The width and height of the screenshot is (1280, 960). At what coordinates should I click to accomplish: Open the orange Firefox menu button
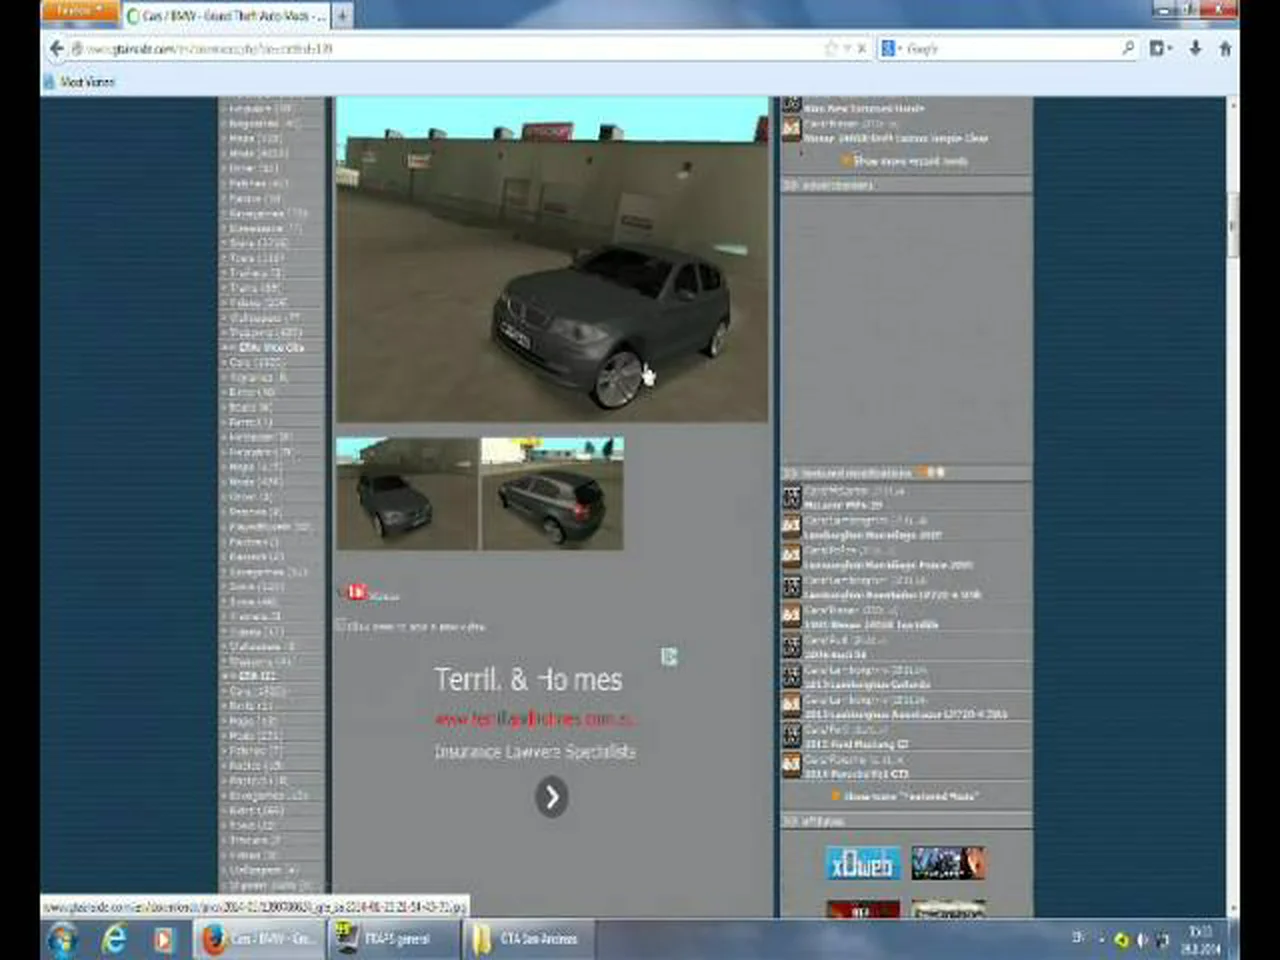point(78,11)
